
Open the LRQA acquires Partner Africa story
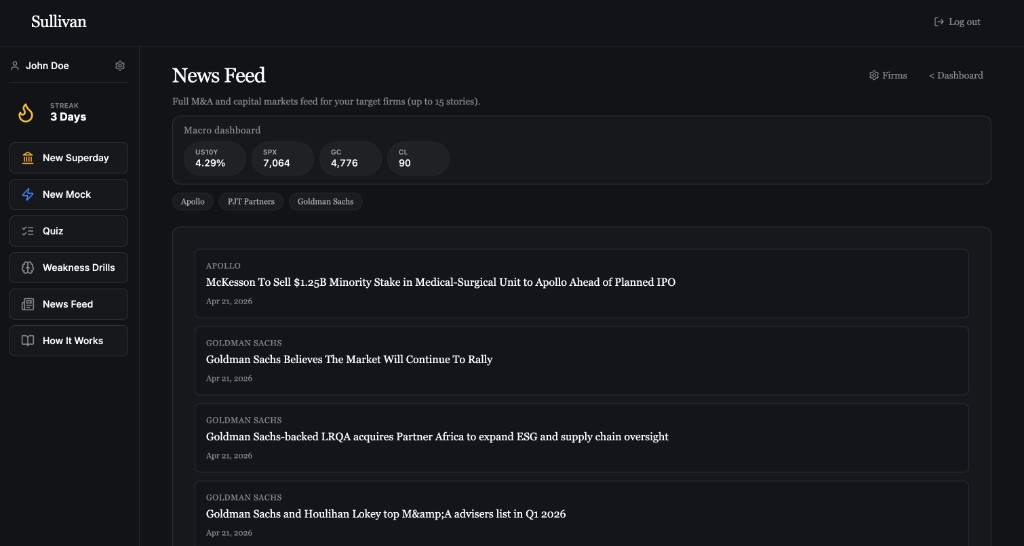437,437
